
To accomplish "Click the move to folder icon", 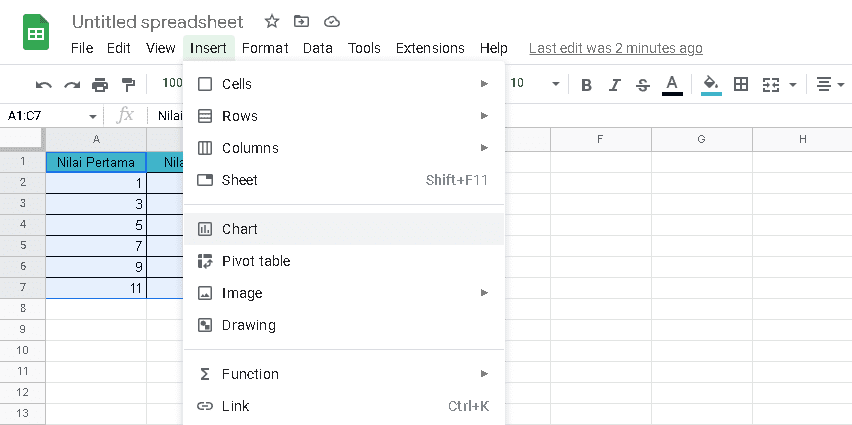I will click(x=302, y=21).
